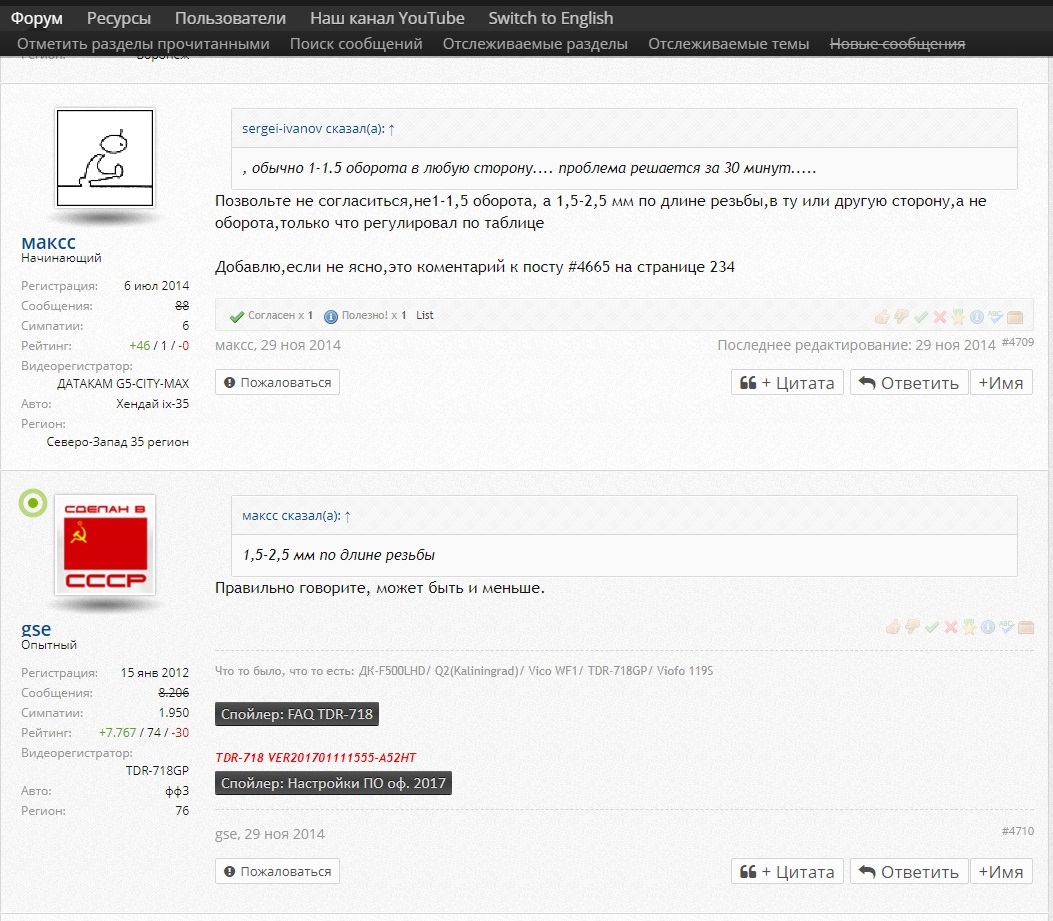Screen dimensions: 1053x921
Task: Click the star medal rating icon on макcс's post
Action: (x=958, y=317)
